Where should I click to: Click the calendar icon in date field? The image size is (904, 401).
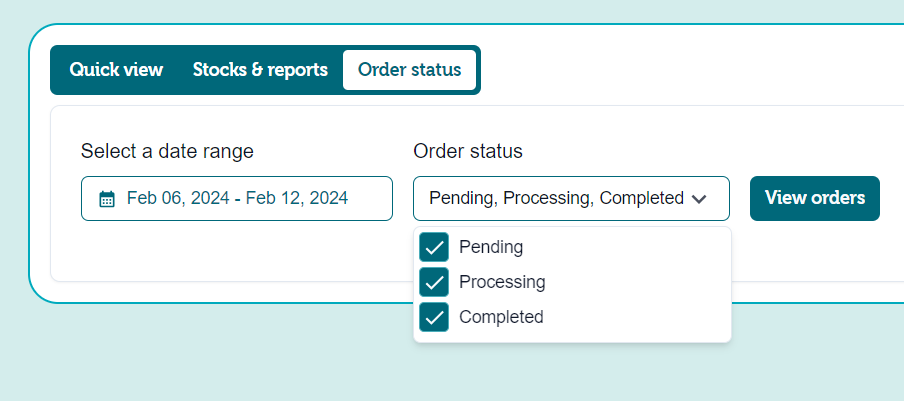point(107,199)
